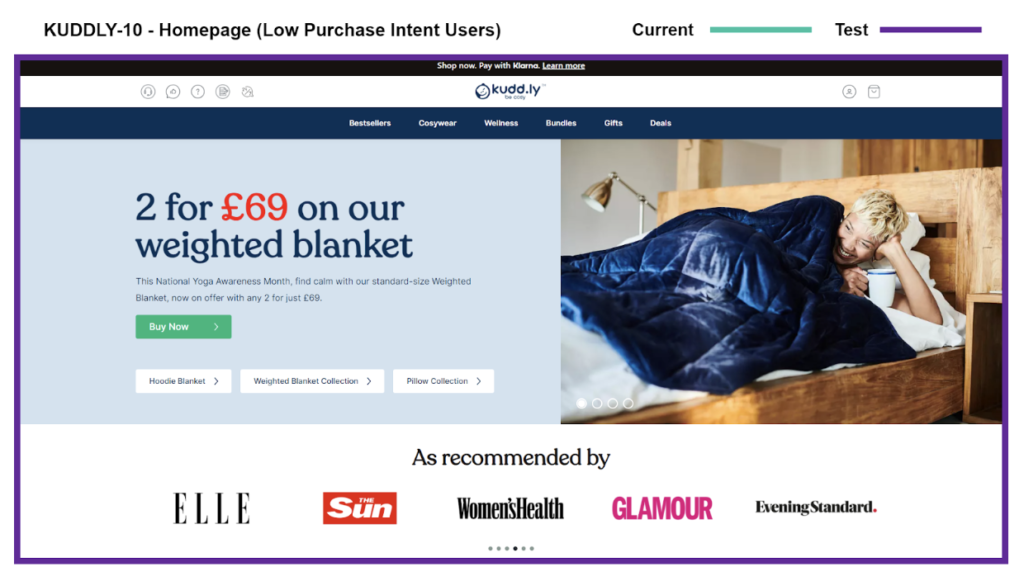Click the green Buy Now button
1024x581 pixels.
pyautogui.click(x=184, y=327)
